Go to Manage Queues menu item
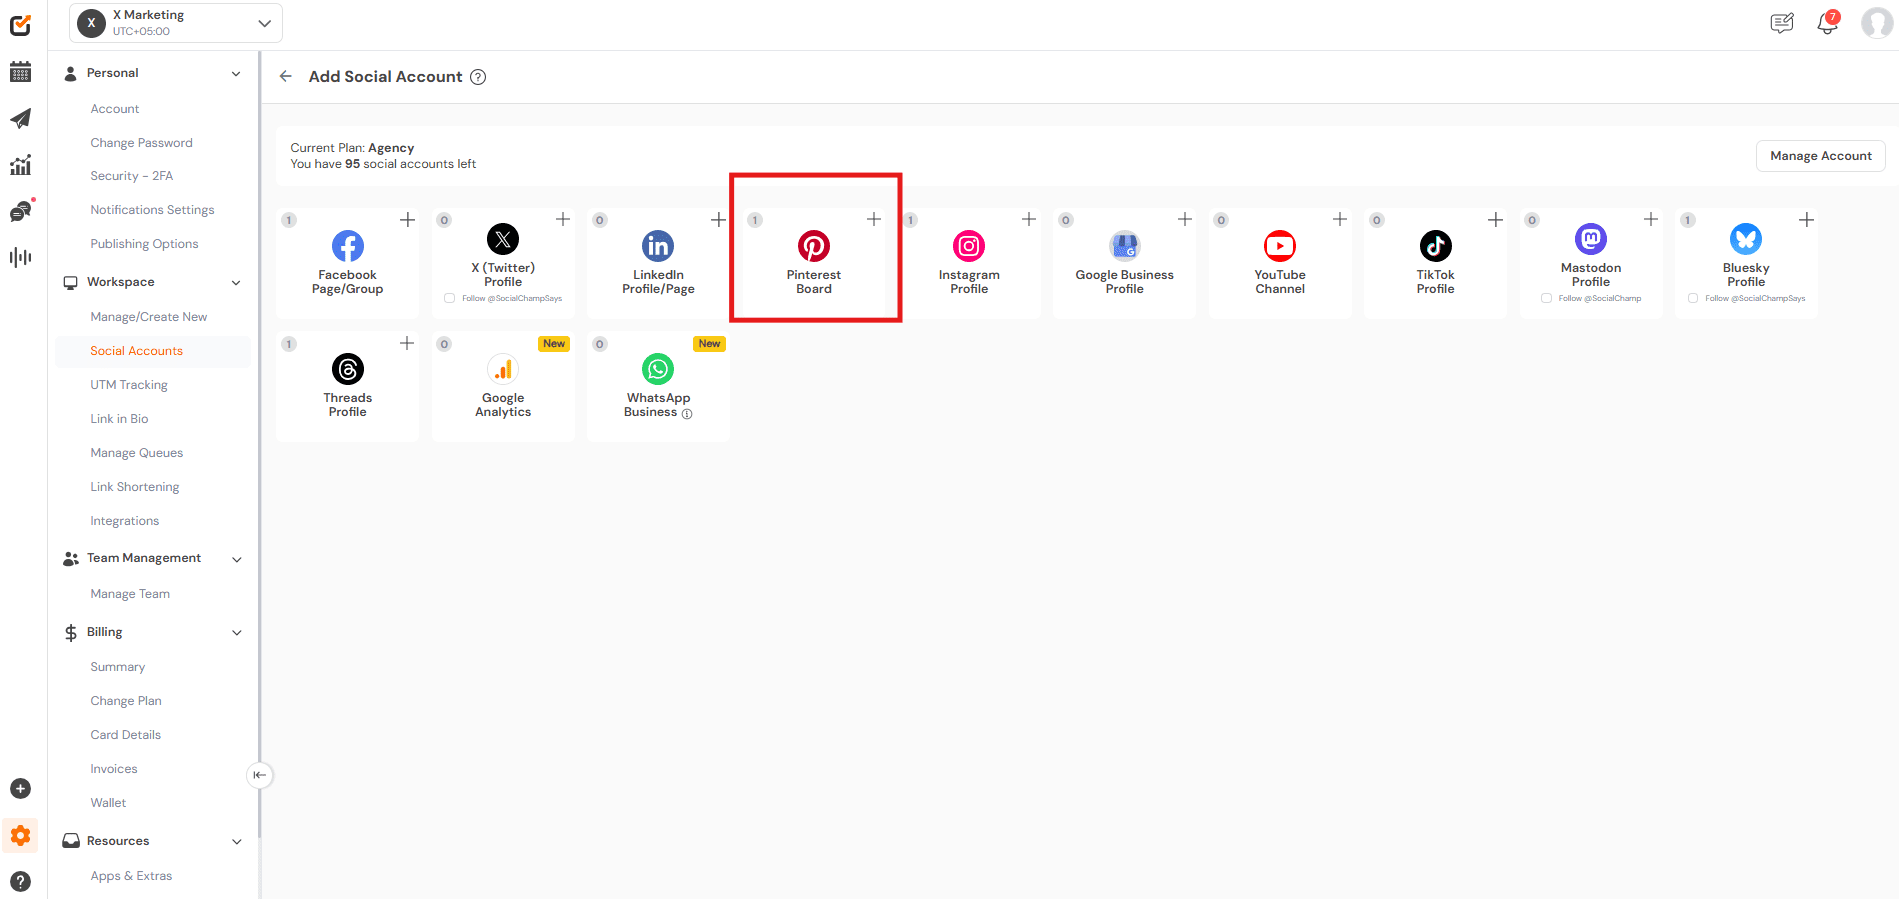Screen dimensions: 1899x899 (x=137, y=453)
